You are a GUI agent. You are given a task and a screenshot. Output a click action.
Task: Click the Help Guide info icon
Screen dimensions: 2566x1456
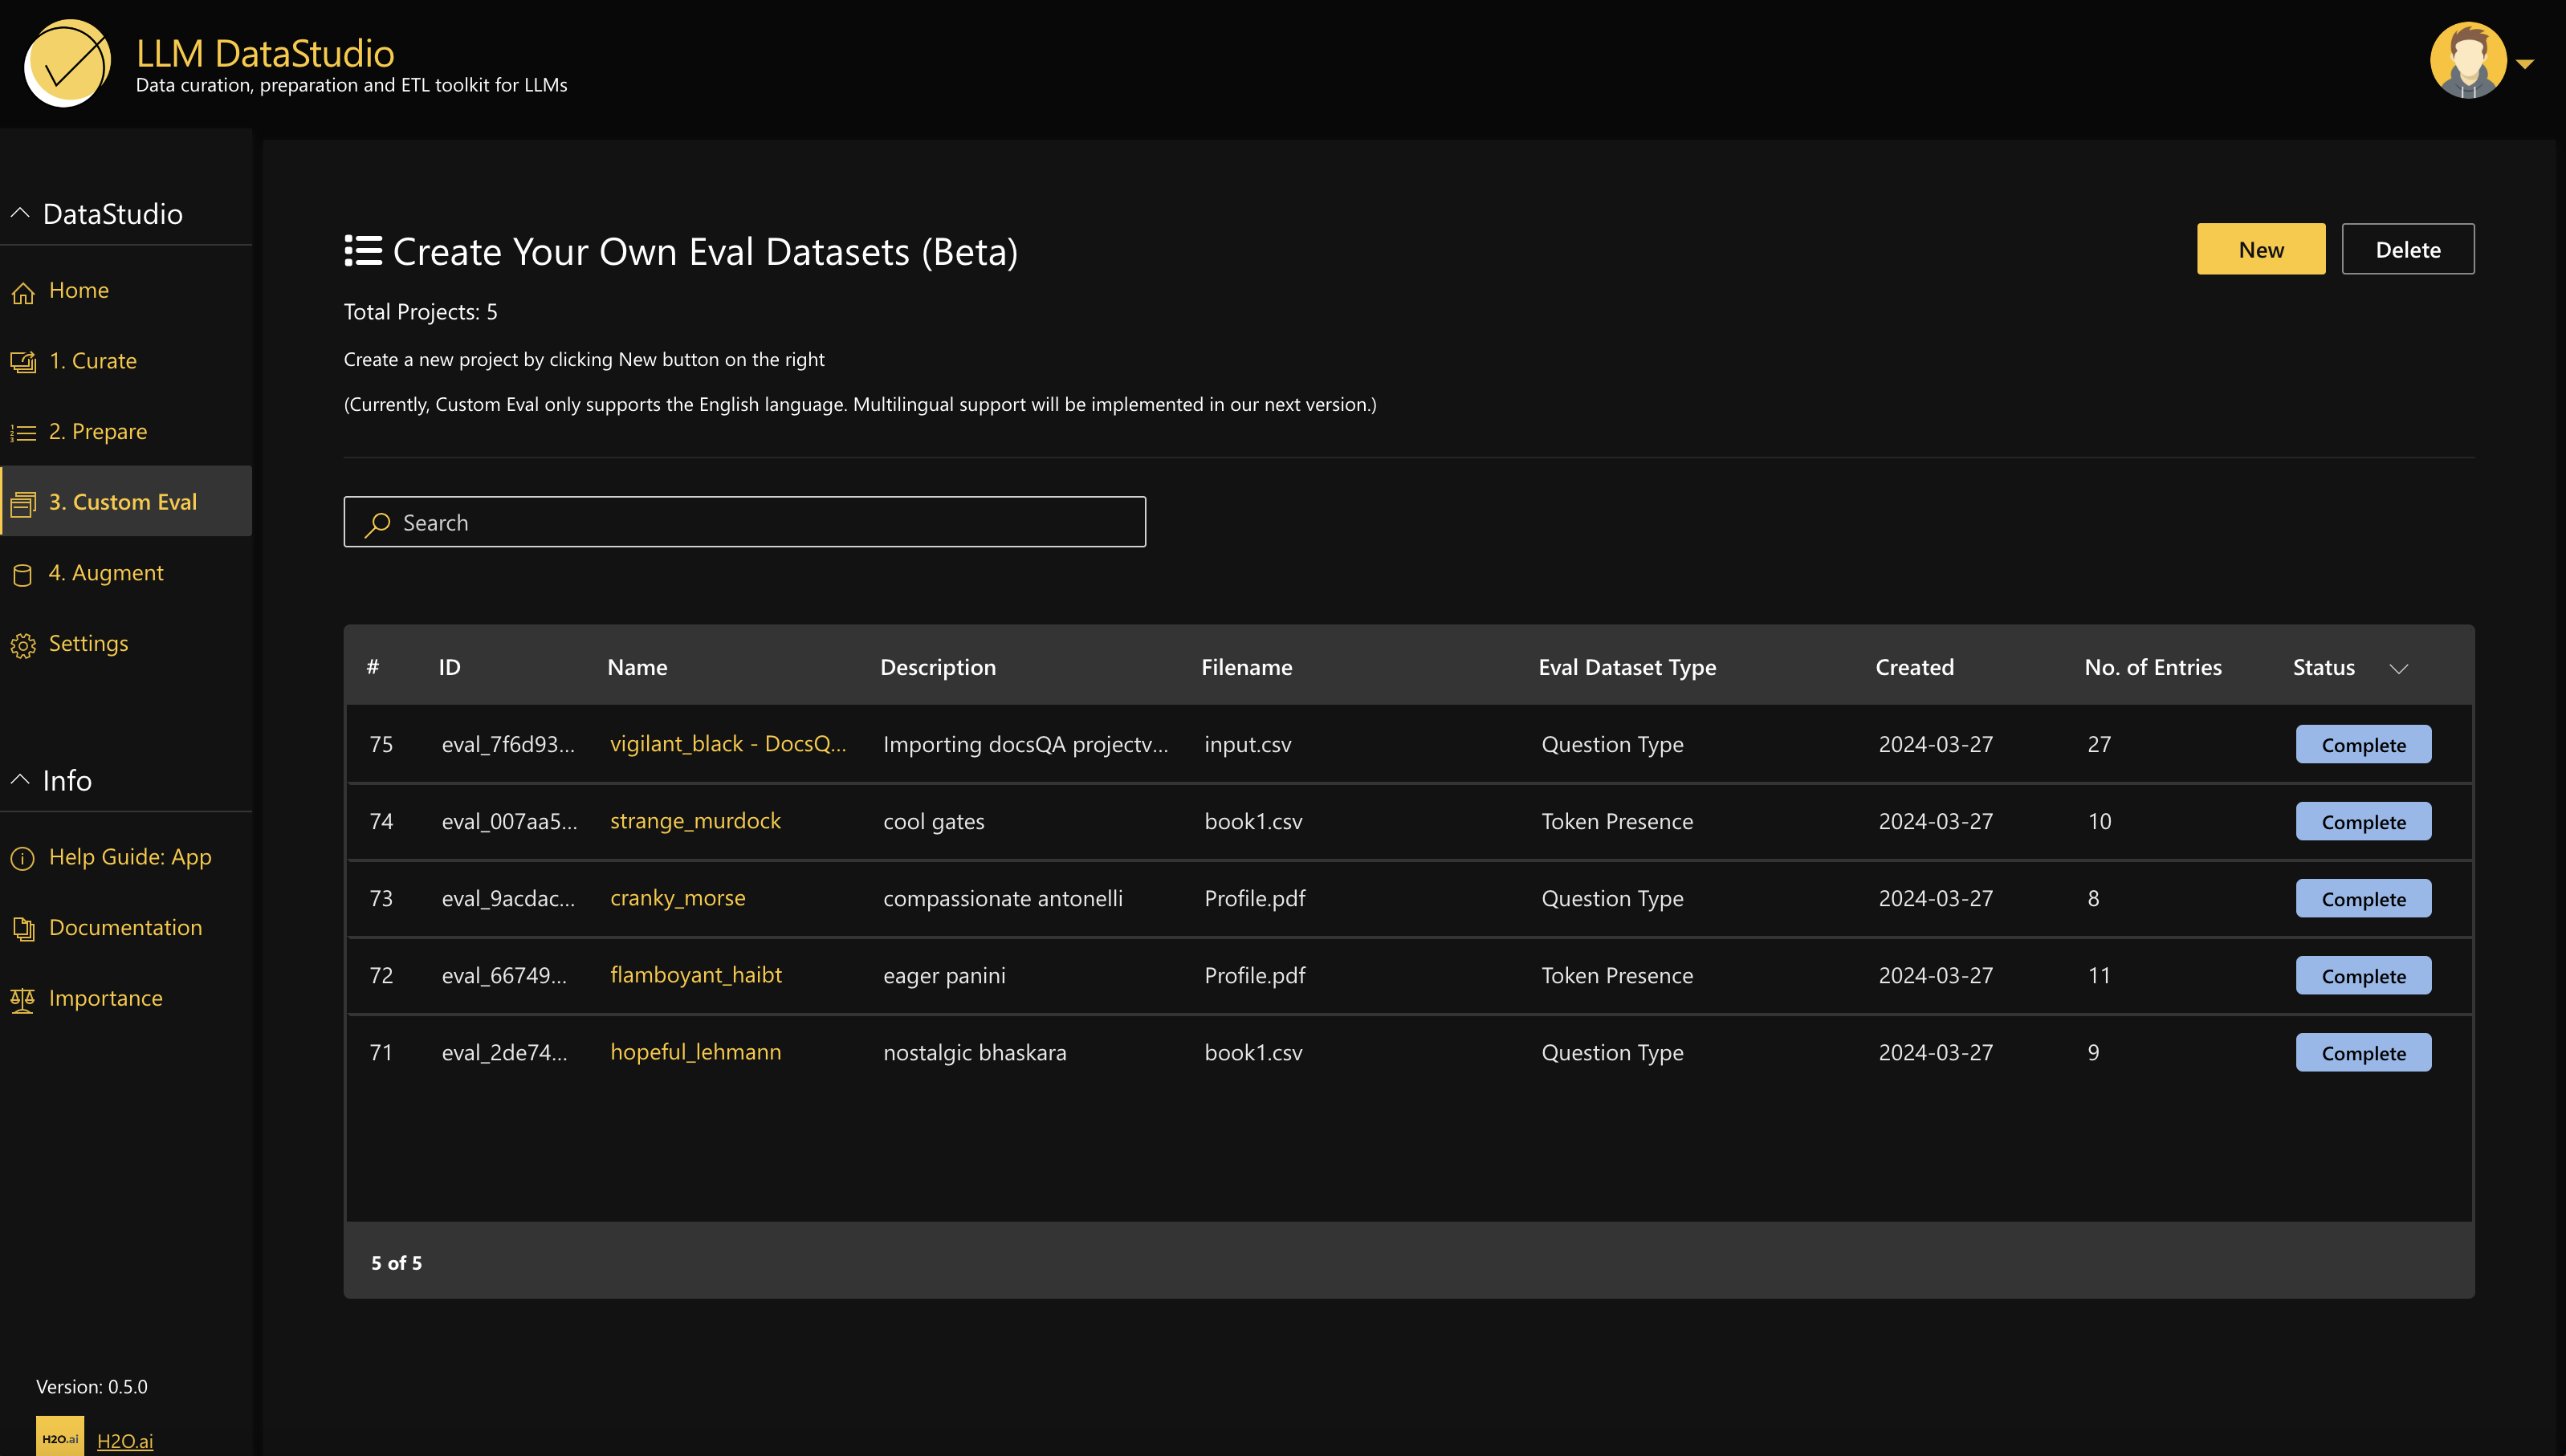(x=23, y=858)
